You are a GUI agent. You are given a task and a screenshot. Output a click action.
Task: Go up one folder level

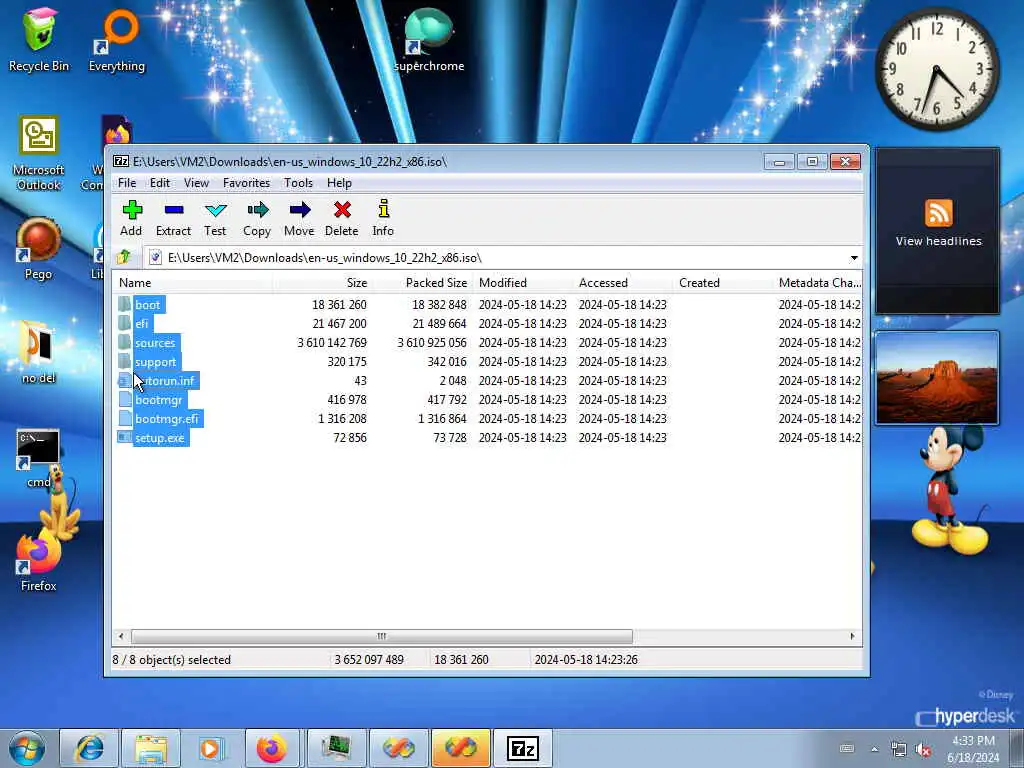coord(124,257)
